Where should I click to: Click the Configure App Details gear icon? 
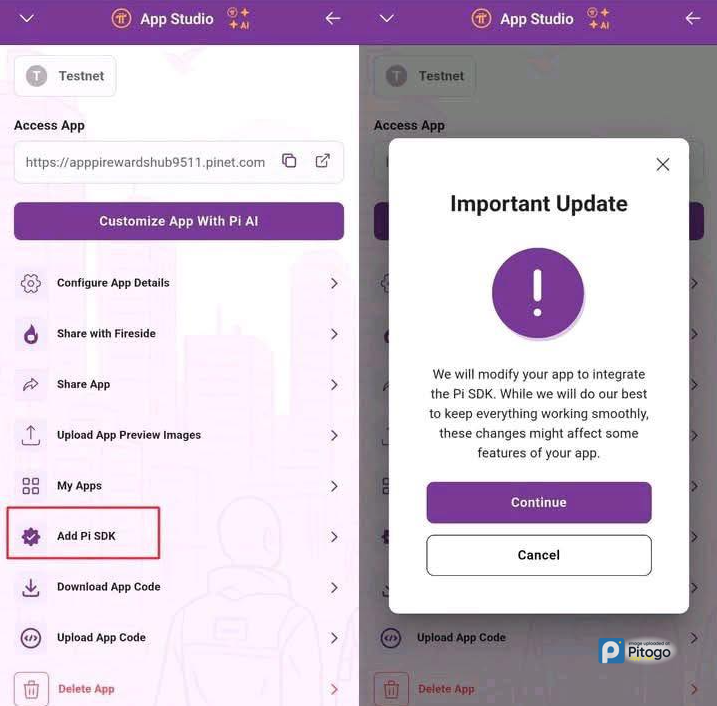tap(31, 283)
